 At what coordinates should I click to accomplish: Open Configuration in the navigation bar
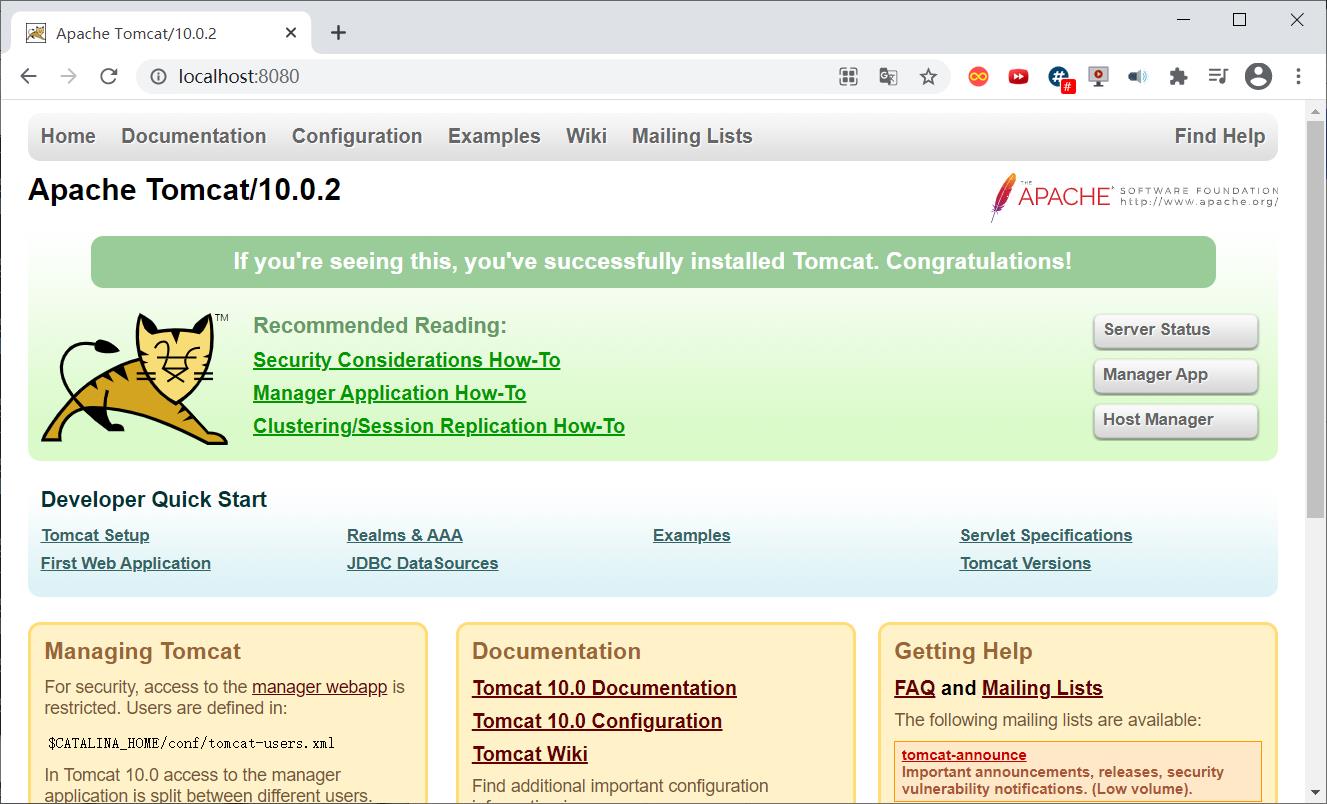point(357,136)
